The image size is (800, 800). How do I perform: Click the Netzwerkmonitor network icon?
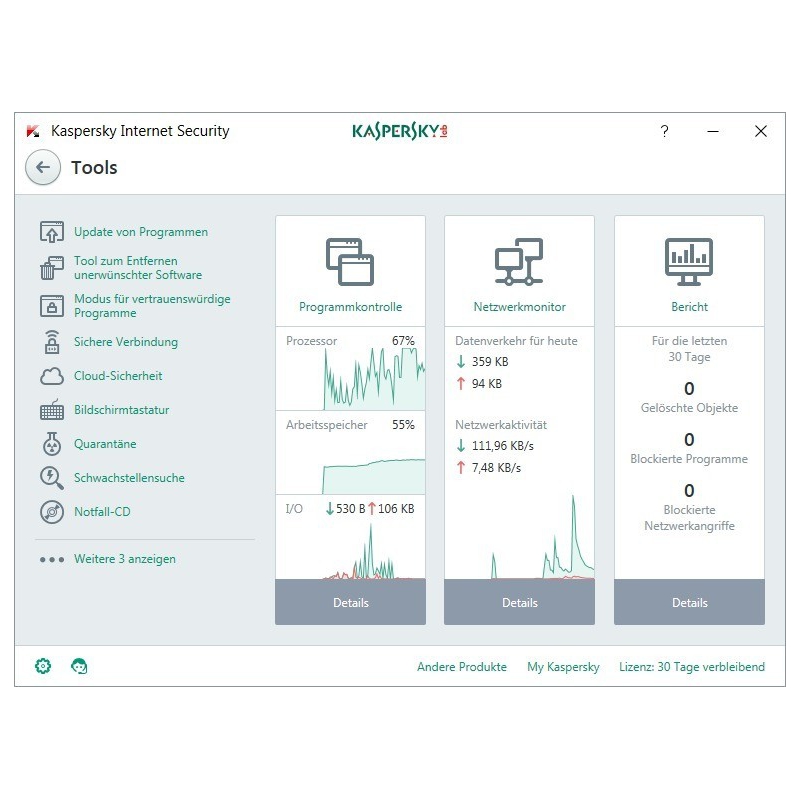tap(519, 262)
